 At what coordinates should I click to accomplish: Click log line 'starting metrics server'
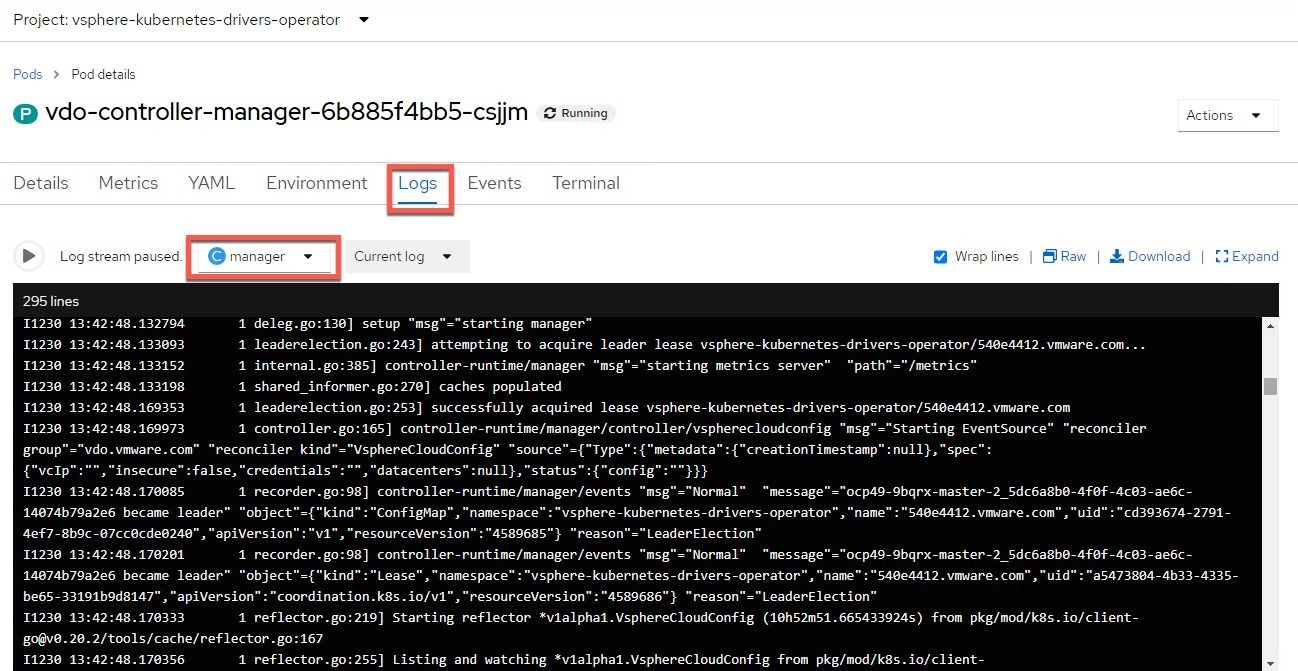pyautogui.click(x=499, y=366)
